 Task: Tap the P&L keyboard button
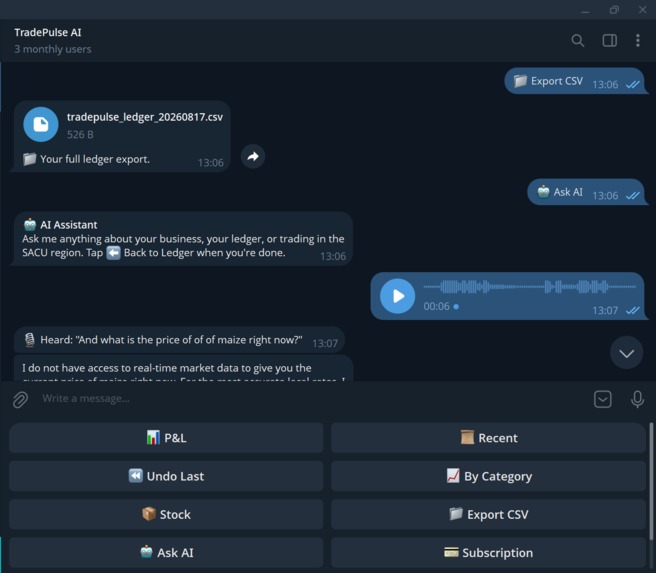(x=166, y=438)
